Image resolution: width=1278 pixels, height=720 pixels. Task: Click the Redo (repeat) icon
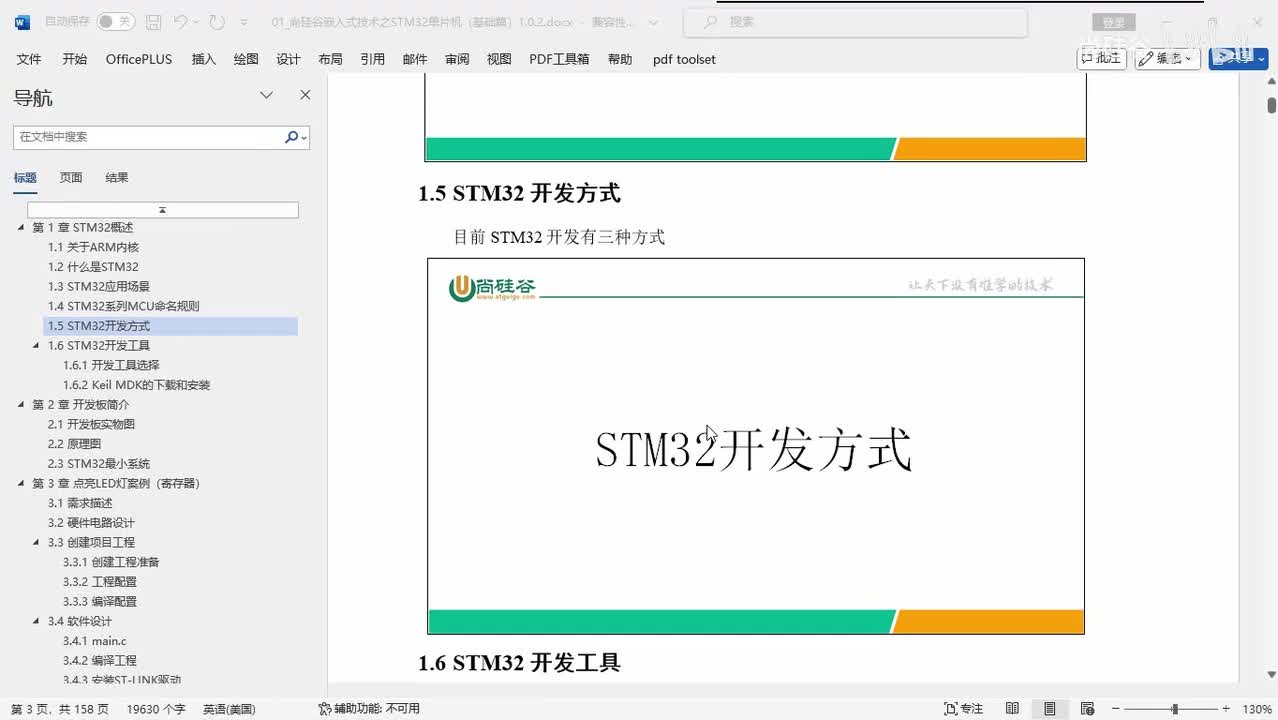coord(217,21)
